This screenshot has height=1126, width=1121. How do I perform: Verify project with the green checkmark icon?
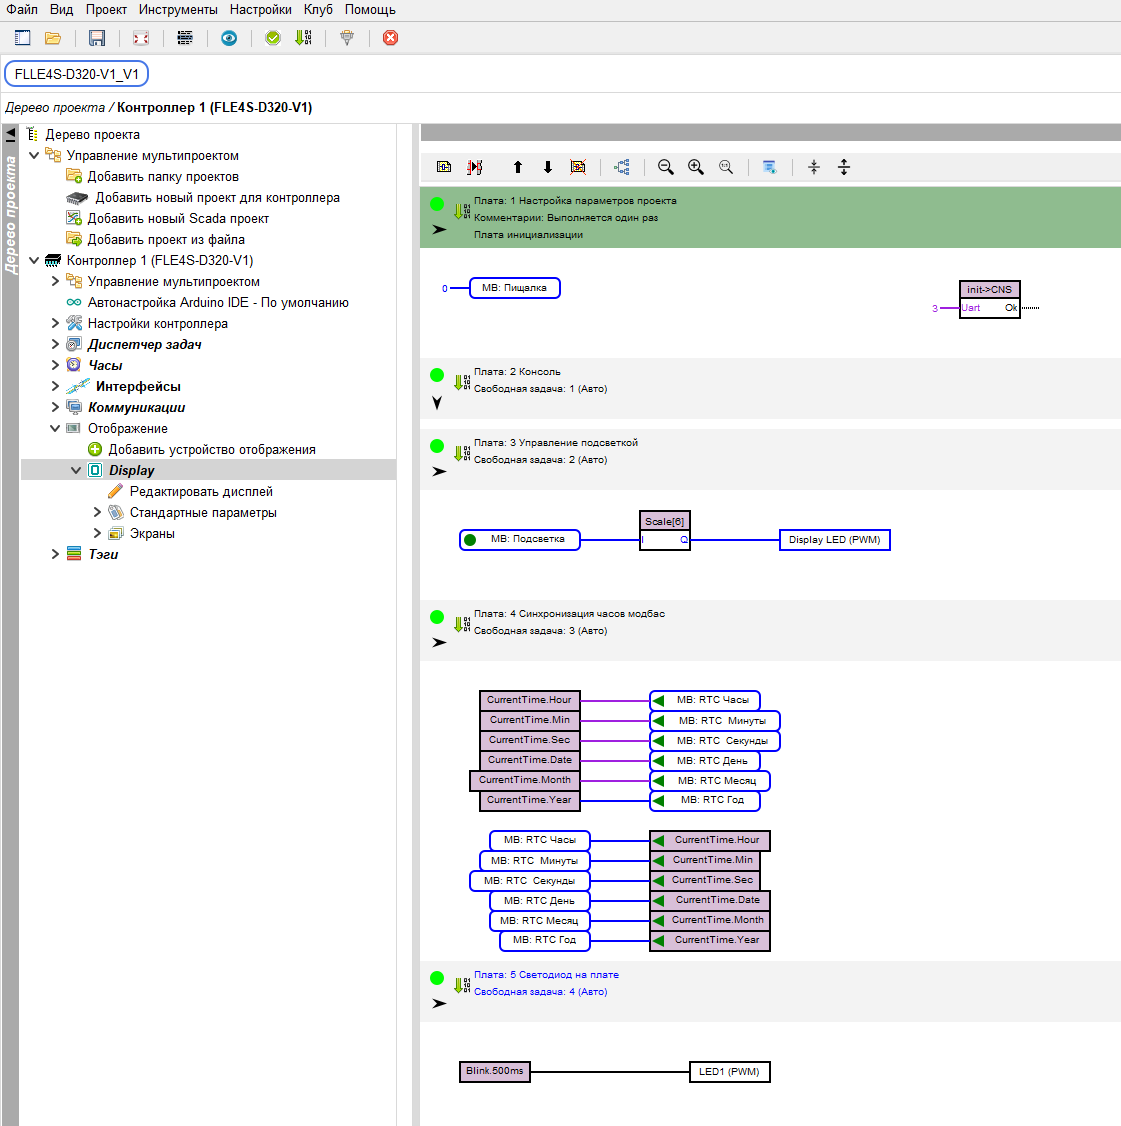[273, 38]
